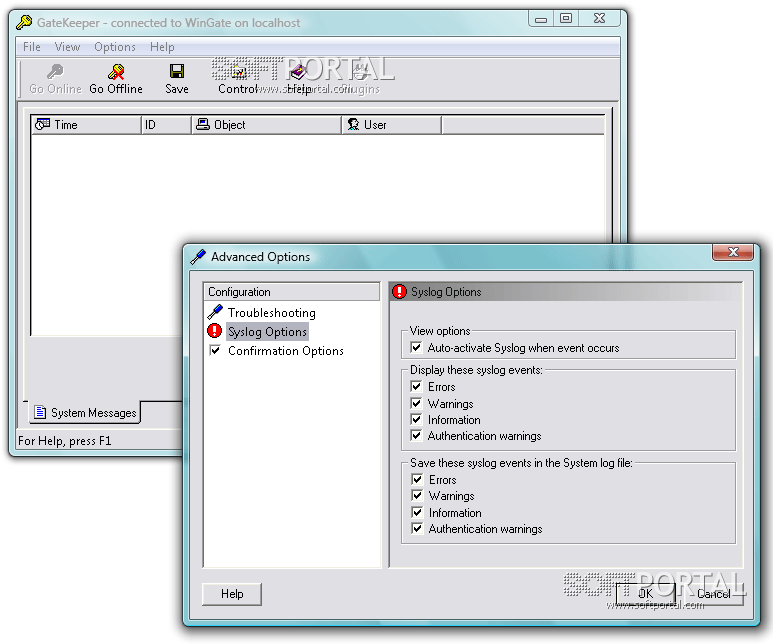Click the 'For Help, press F1' status text

click(x=65, y=440)
